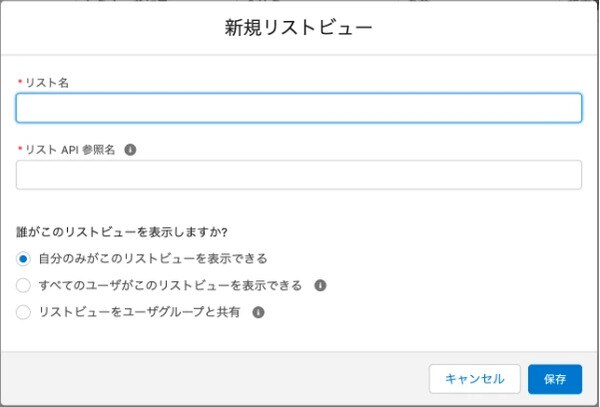Select 自分のみがこのリストビューを表示できる radio button
The height and width of the screenshot is (407, 600).
(23, 259)
